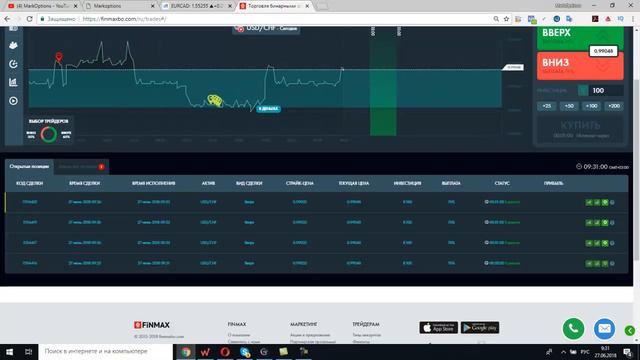Click third green action icon in second trade row
640x360 pixels.
[605, 223]
